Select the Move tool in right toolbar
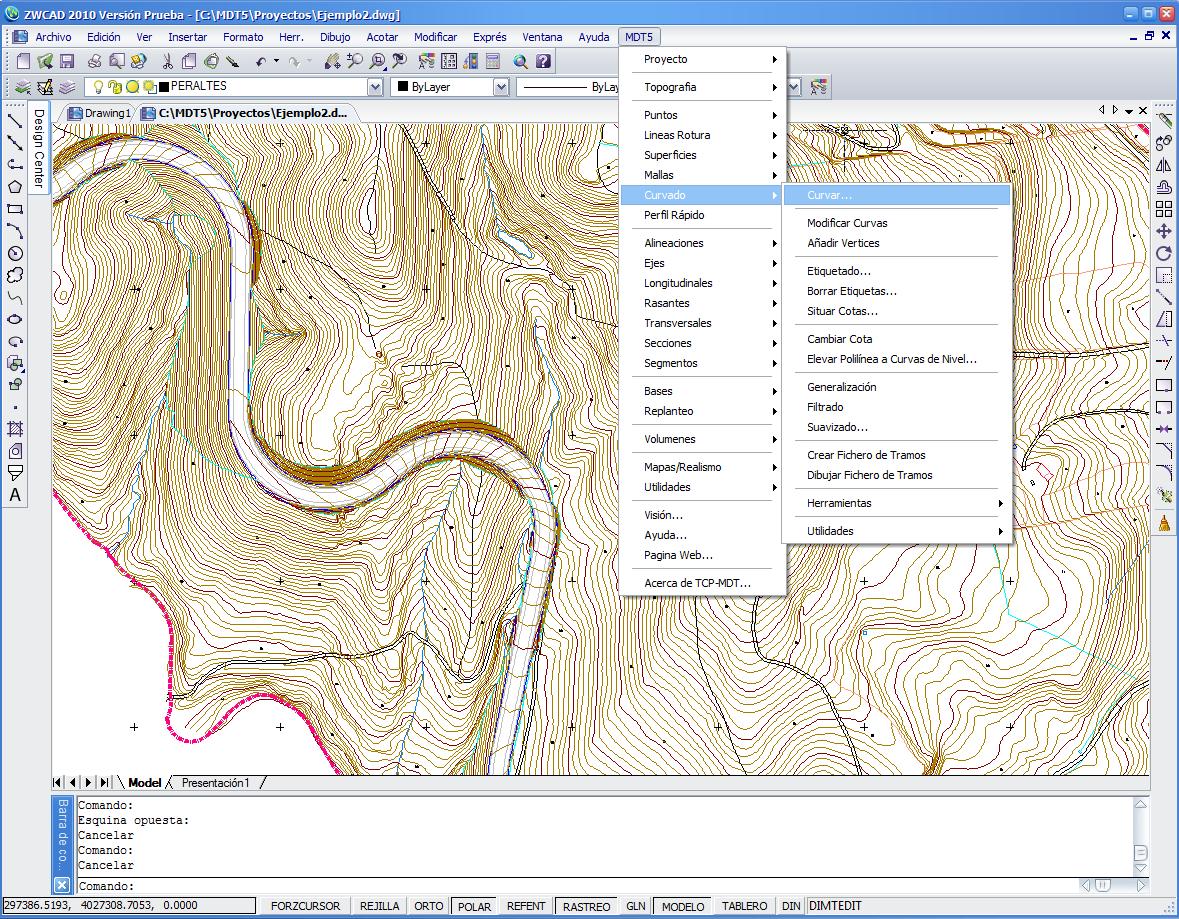 tap(1164, 231)
